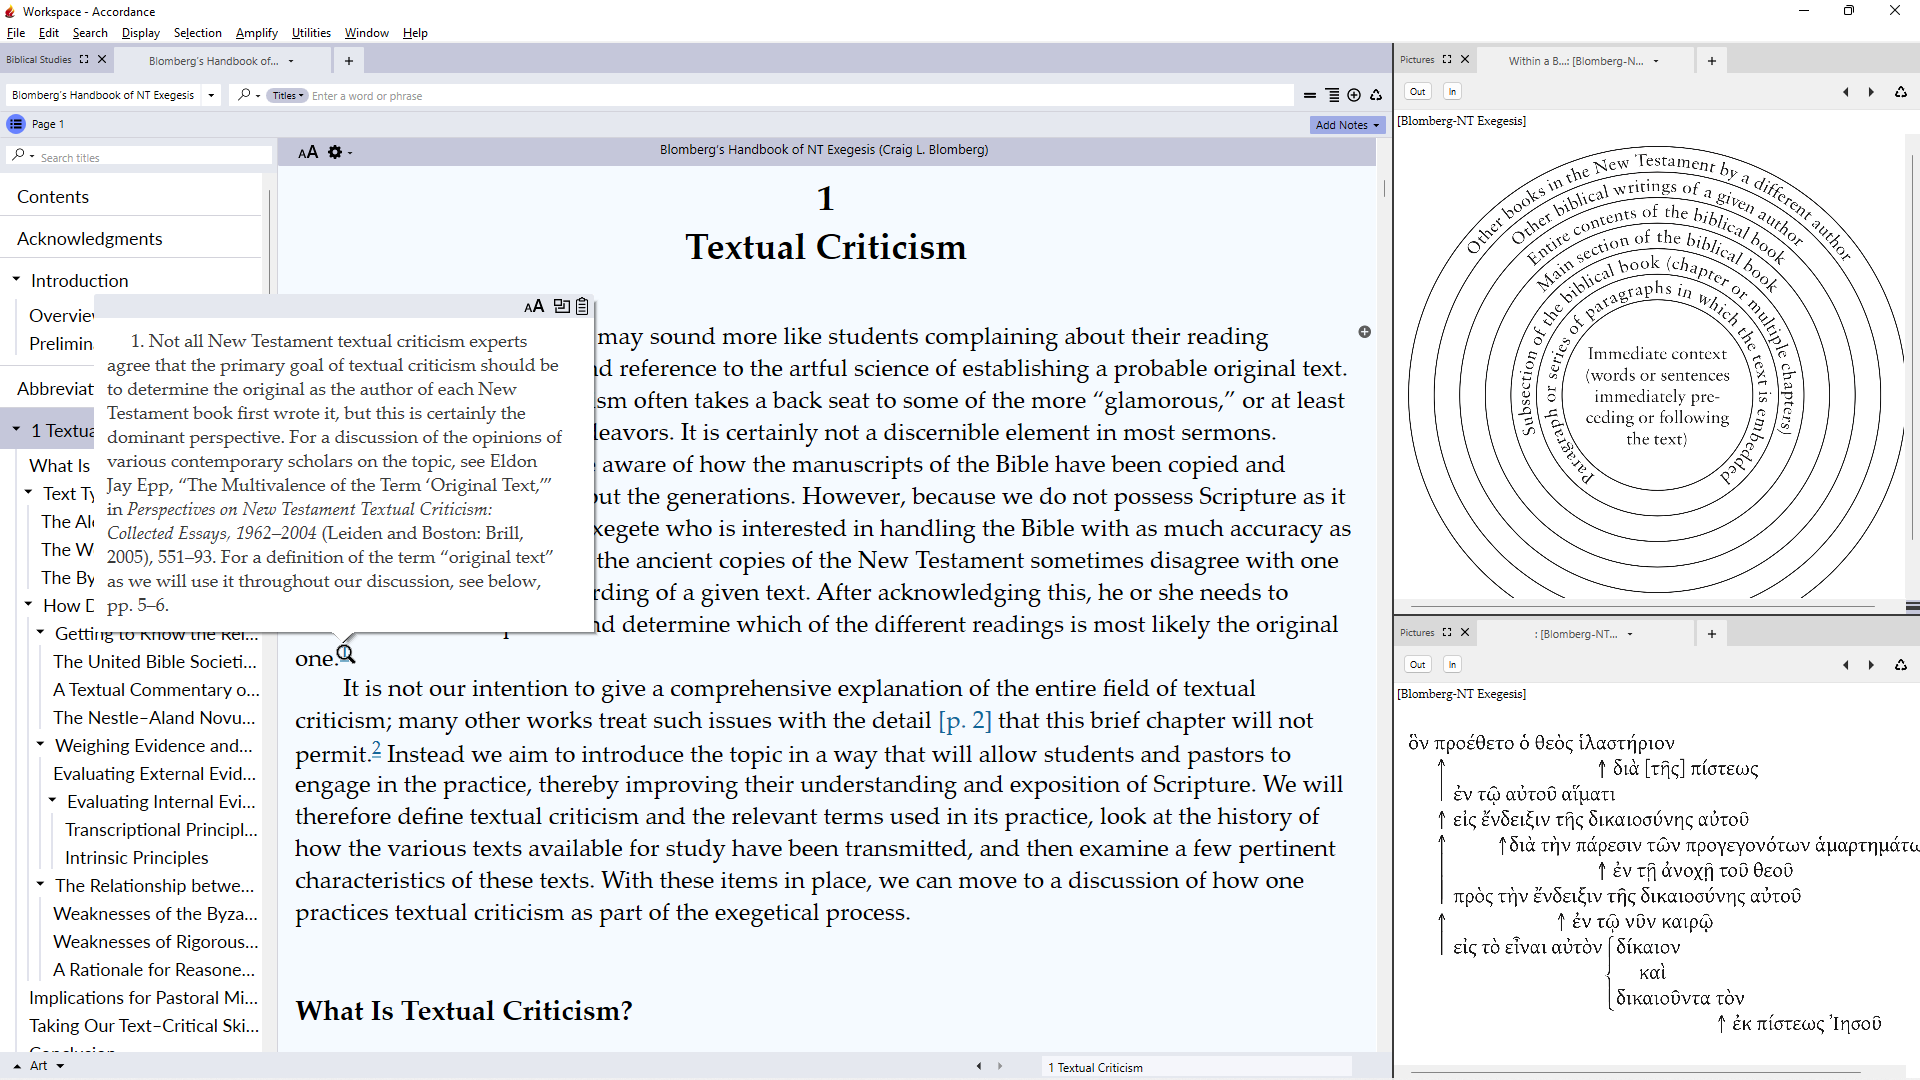Open the Amplify menu

[x=256, y=33]
